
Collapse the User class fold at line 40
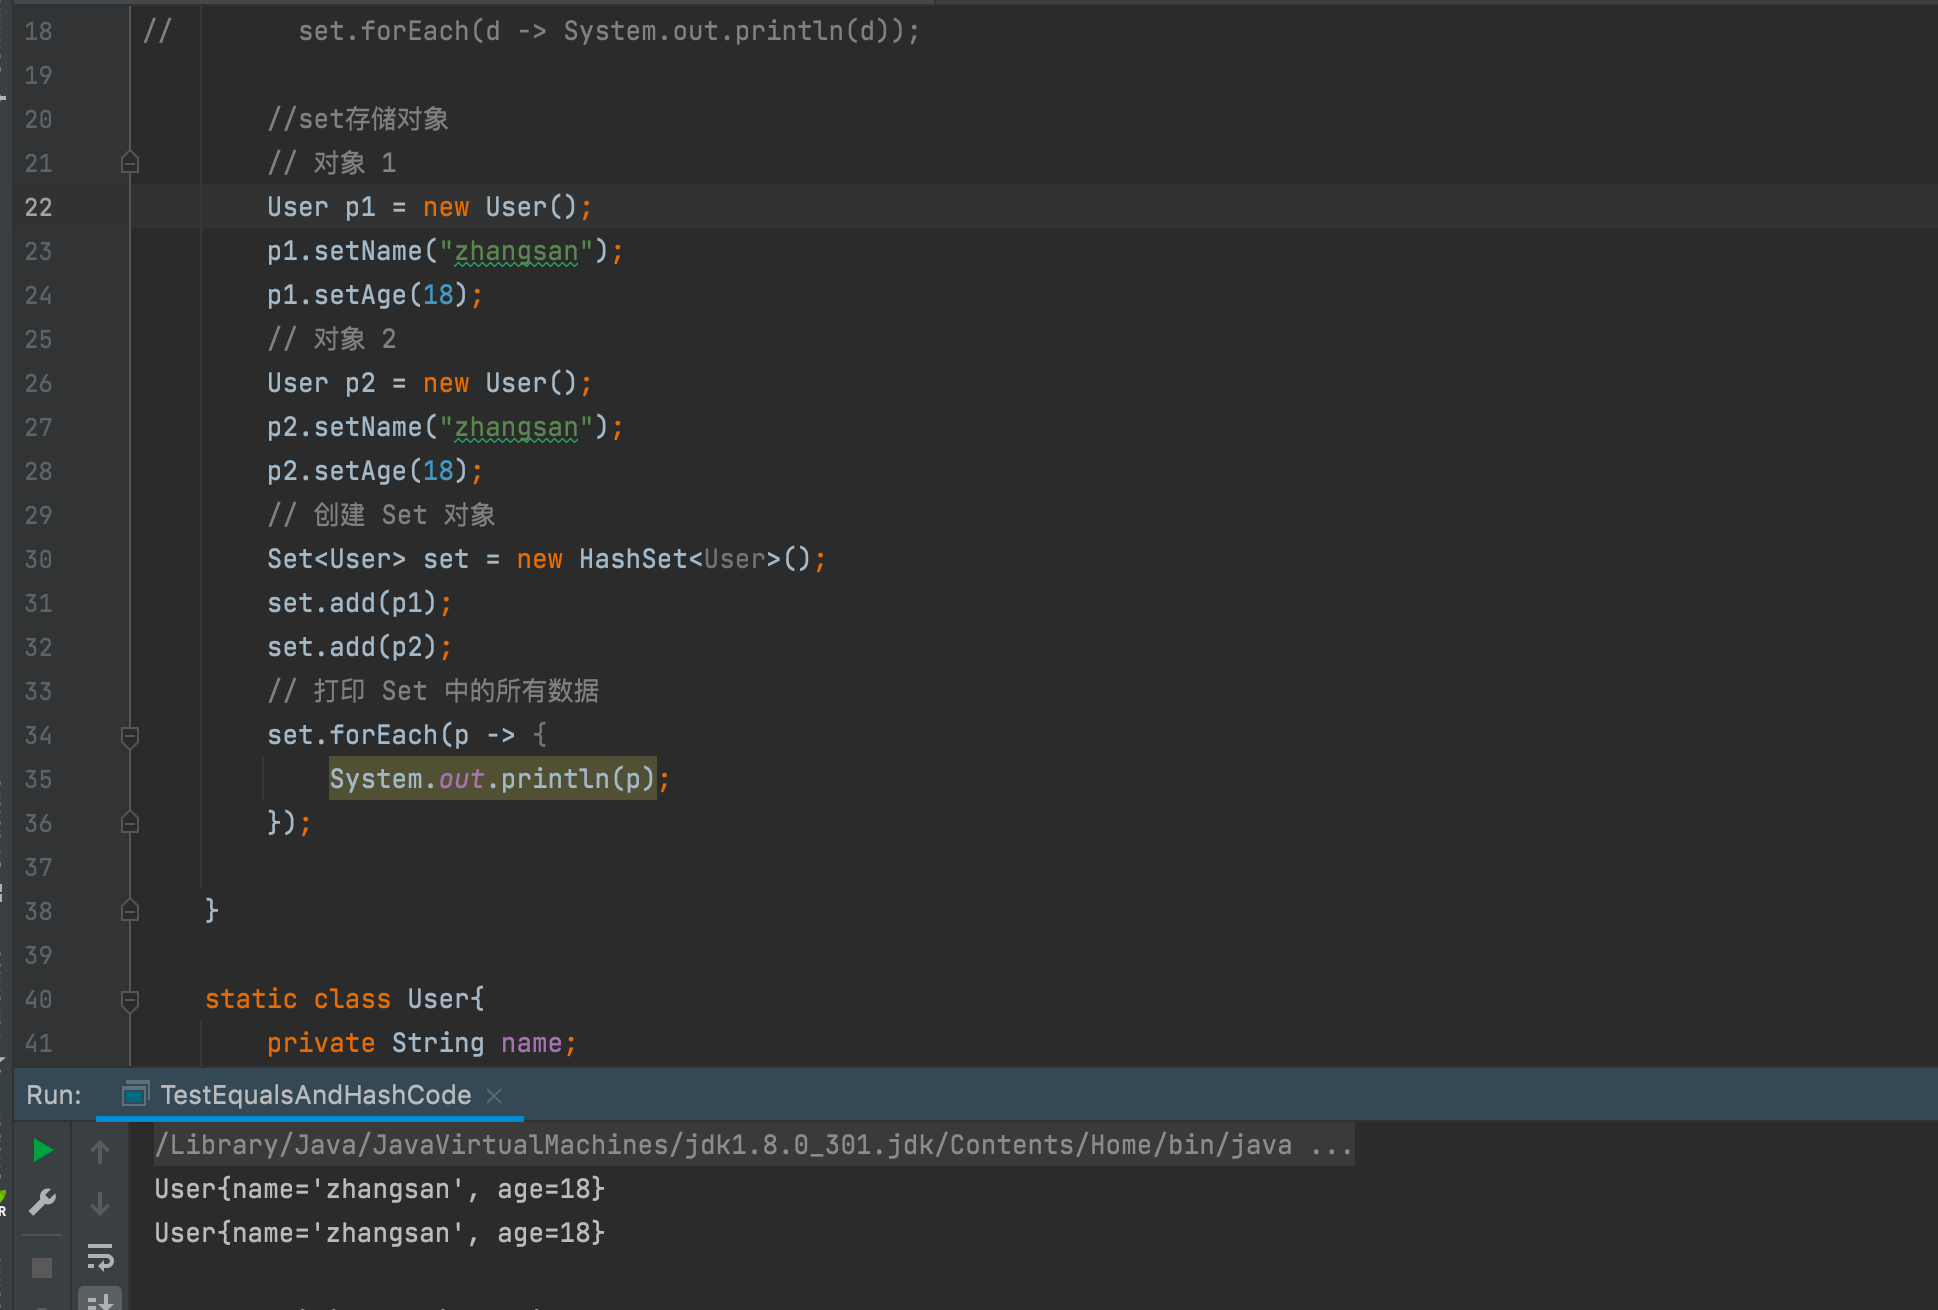point(130,1000)
